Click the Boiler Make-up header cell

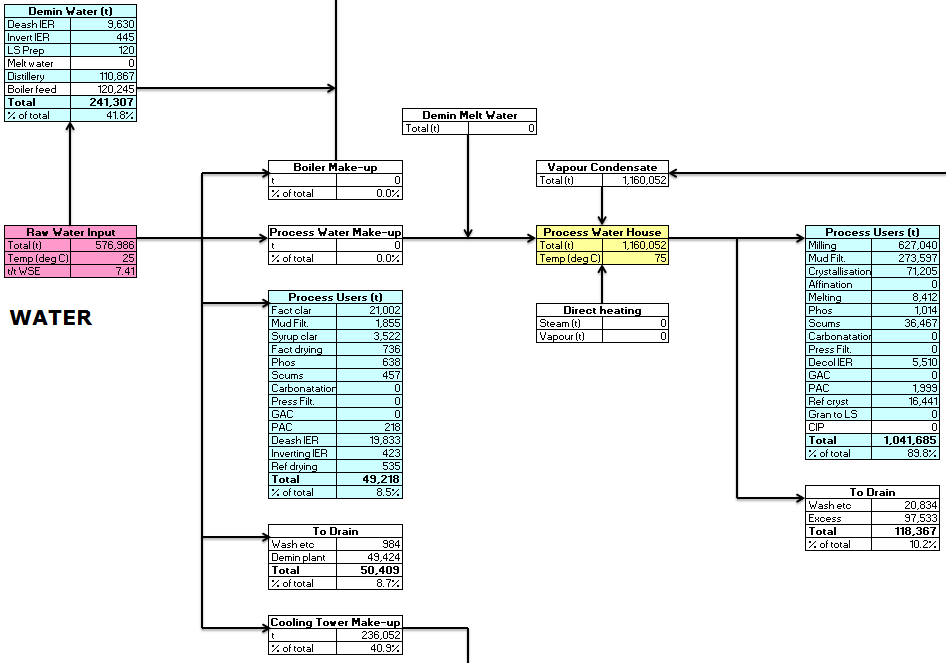pos(335,167)
